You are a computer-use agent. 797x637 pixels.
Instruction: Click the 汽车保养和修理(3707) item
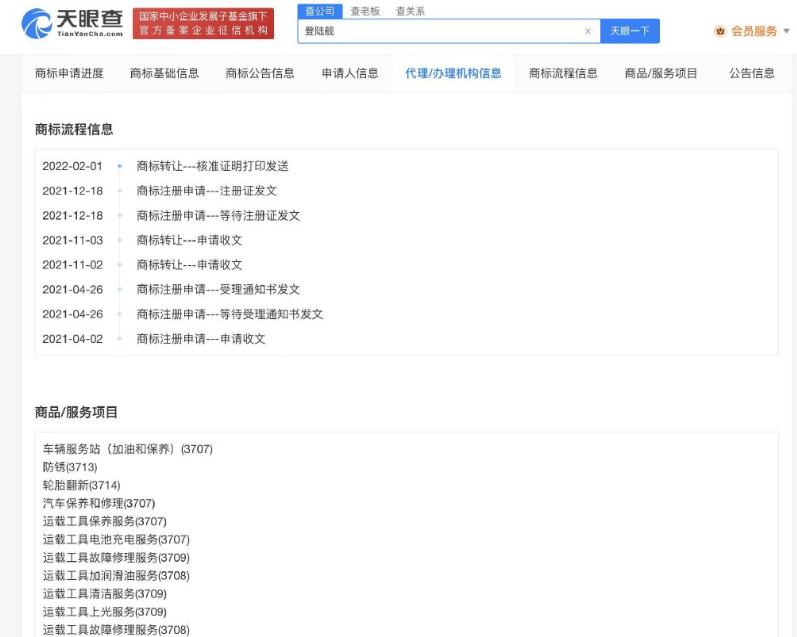(99, 503)
